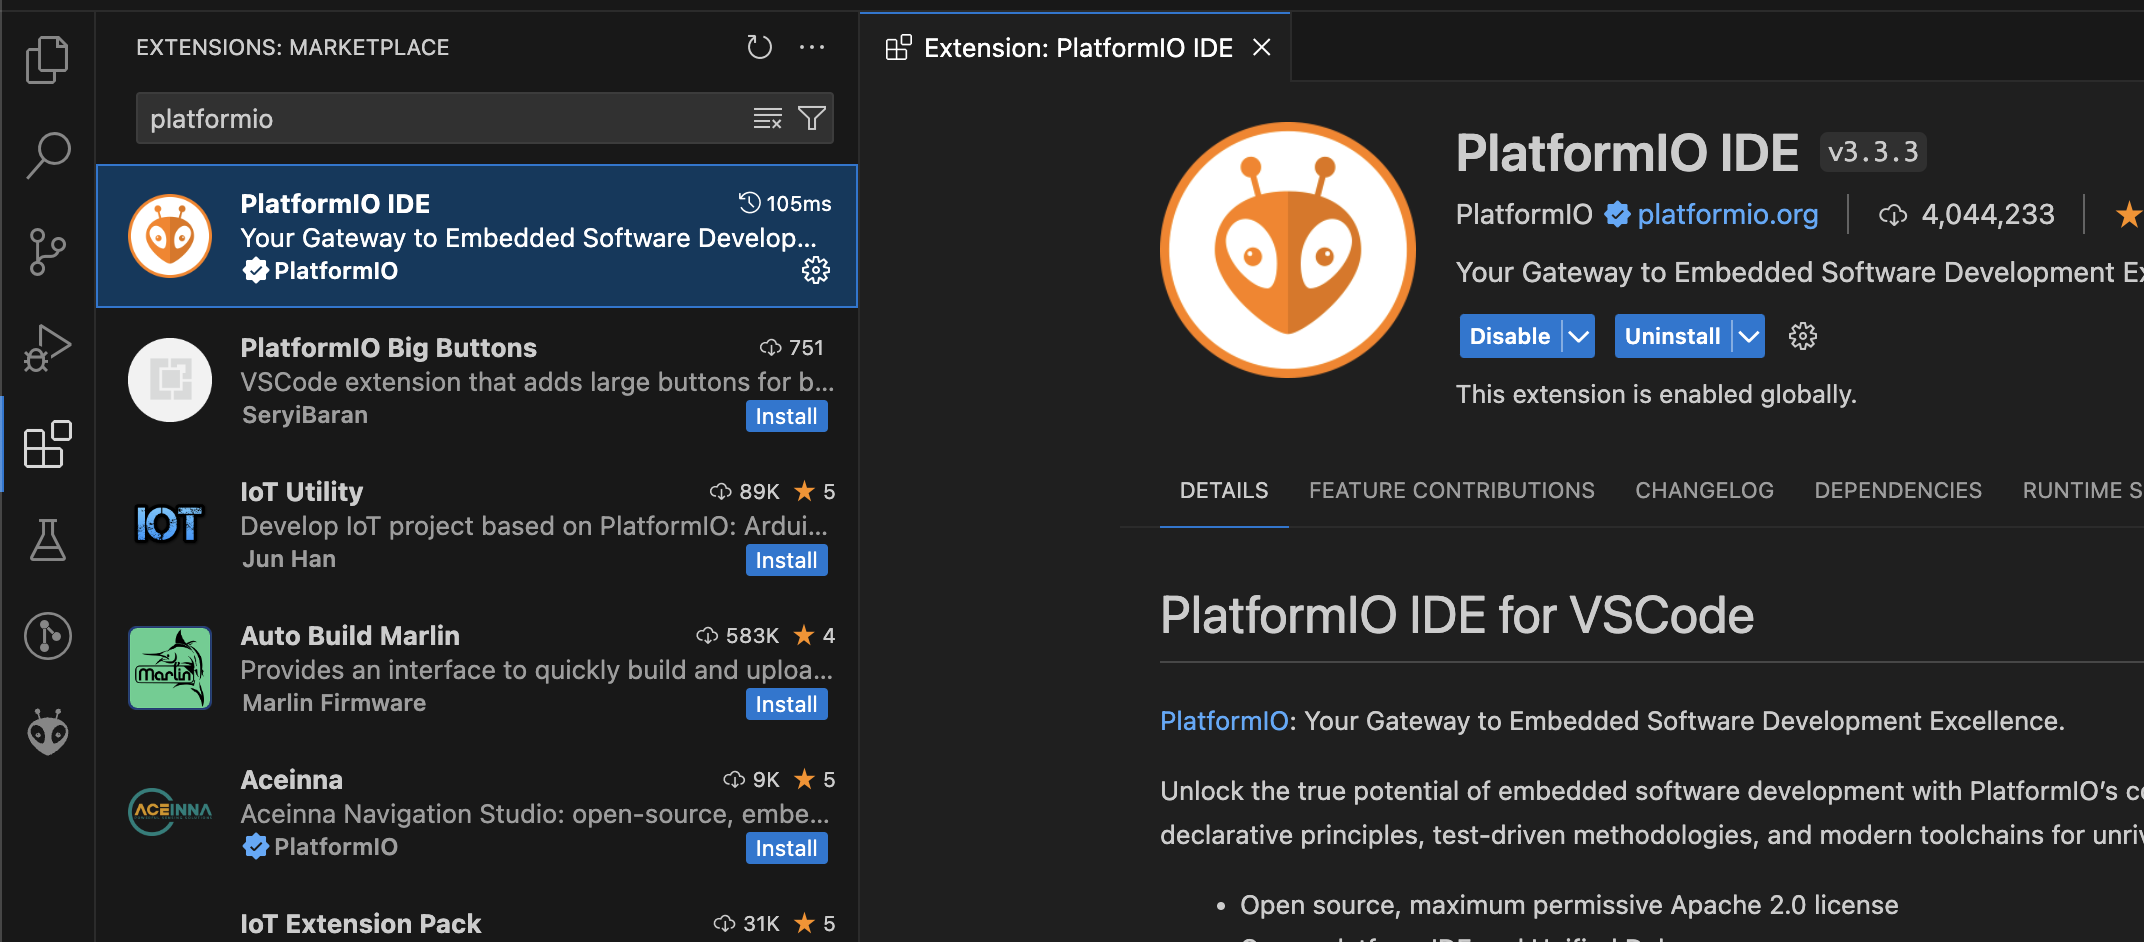
Task: Open the Source Control view
Action: click(47, 252)
